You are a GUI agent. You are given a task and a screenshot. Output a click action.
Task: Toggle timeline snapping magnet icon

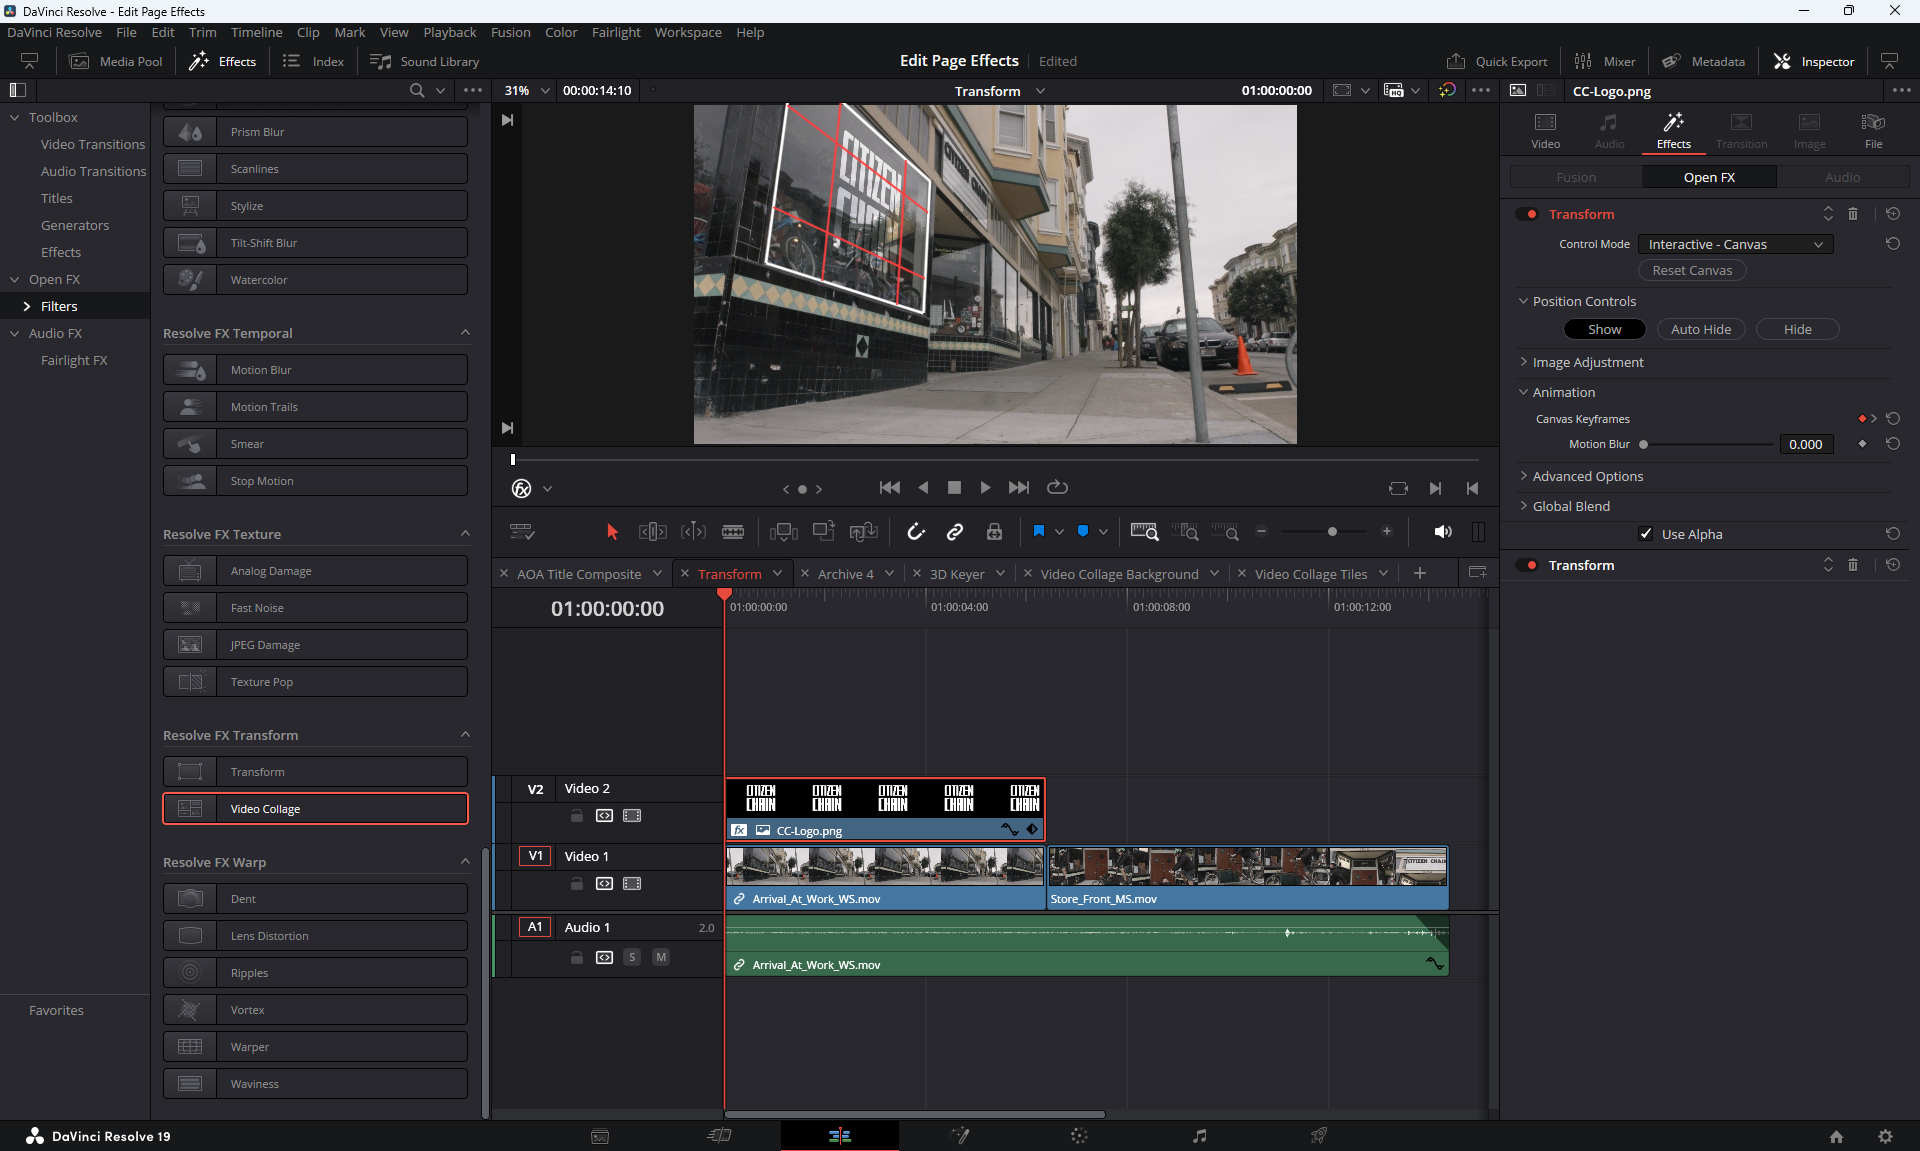point(915,532)
